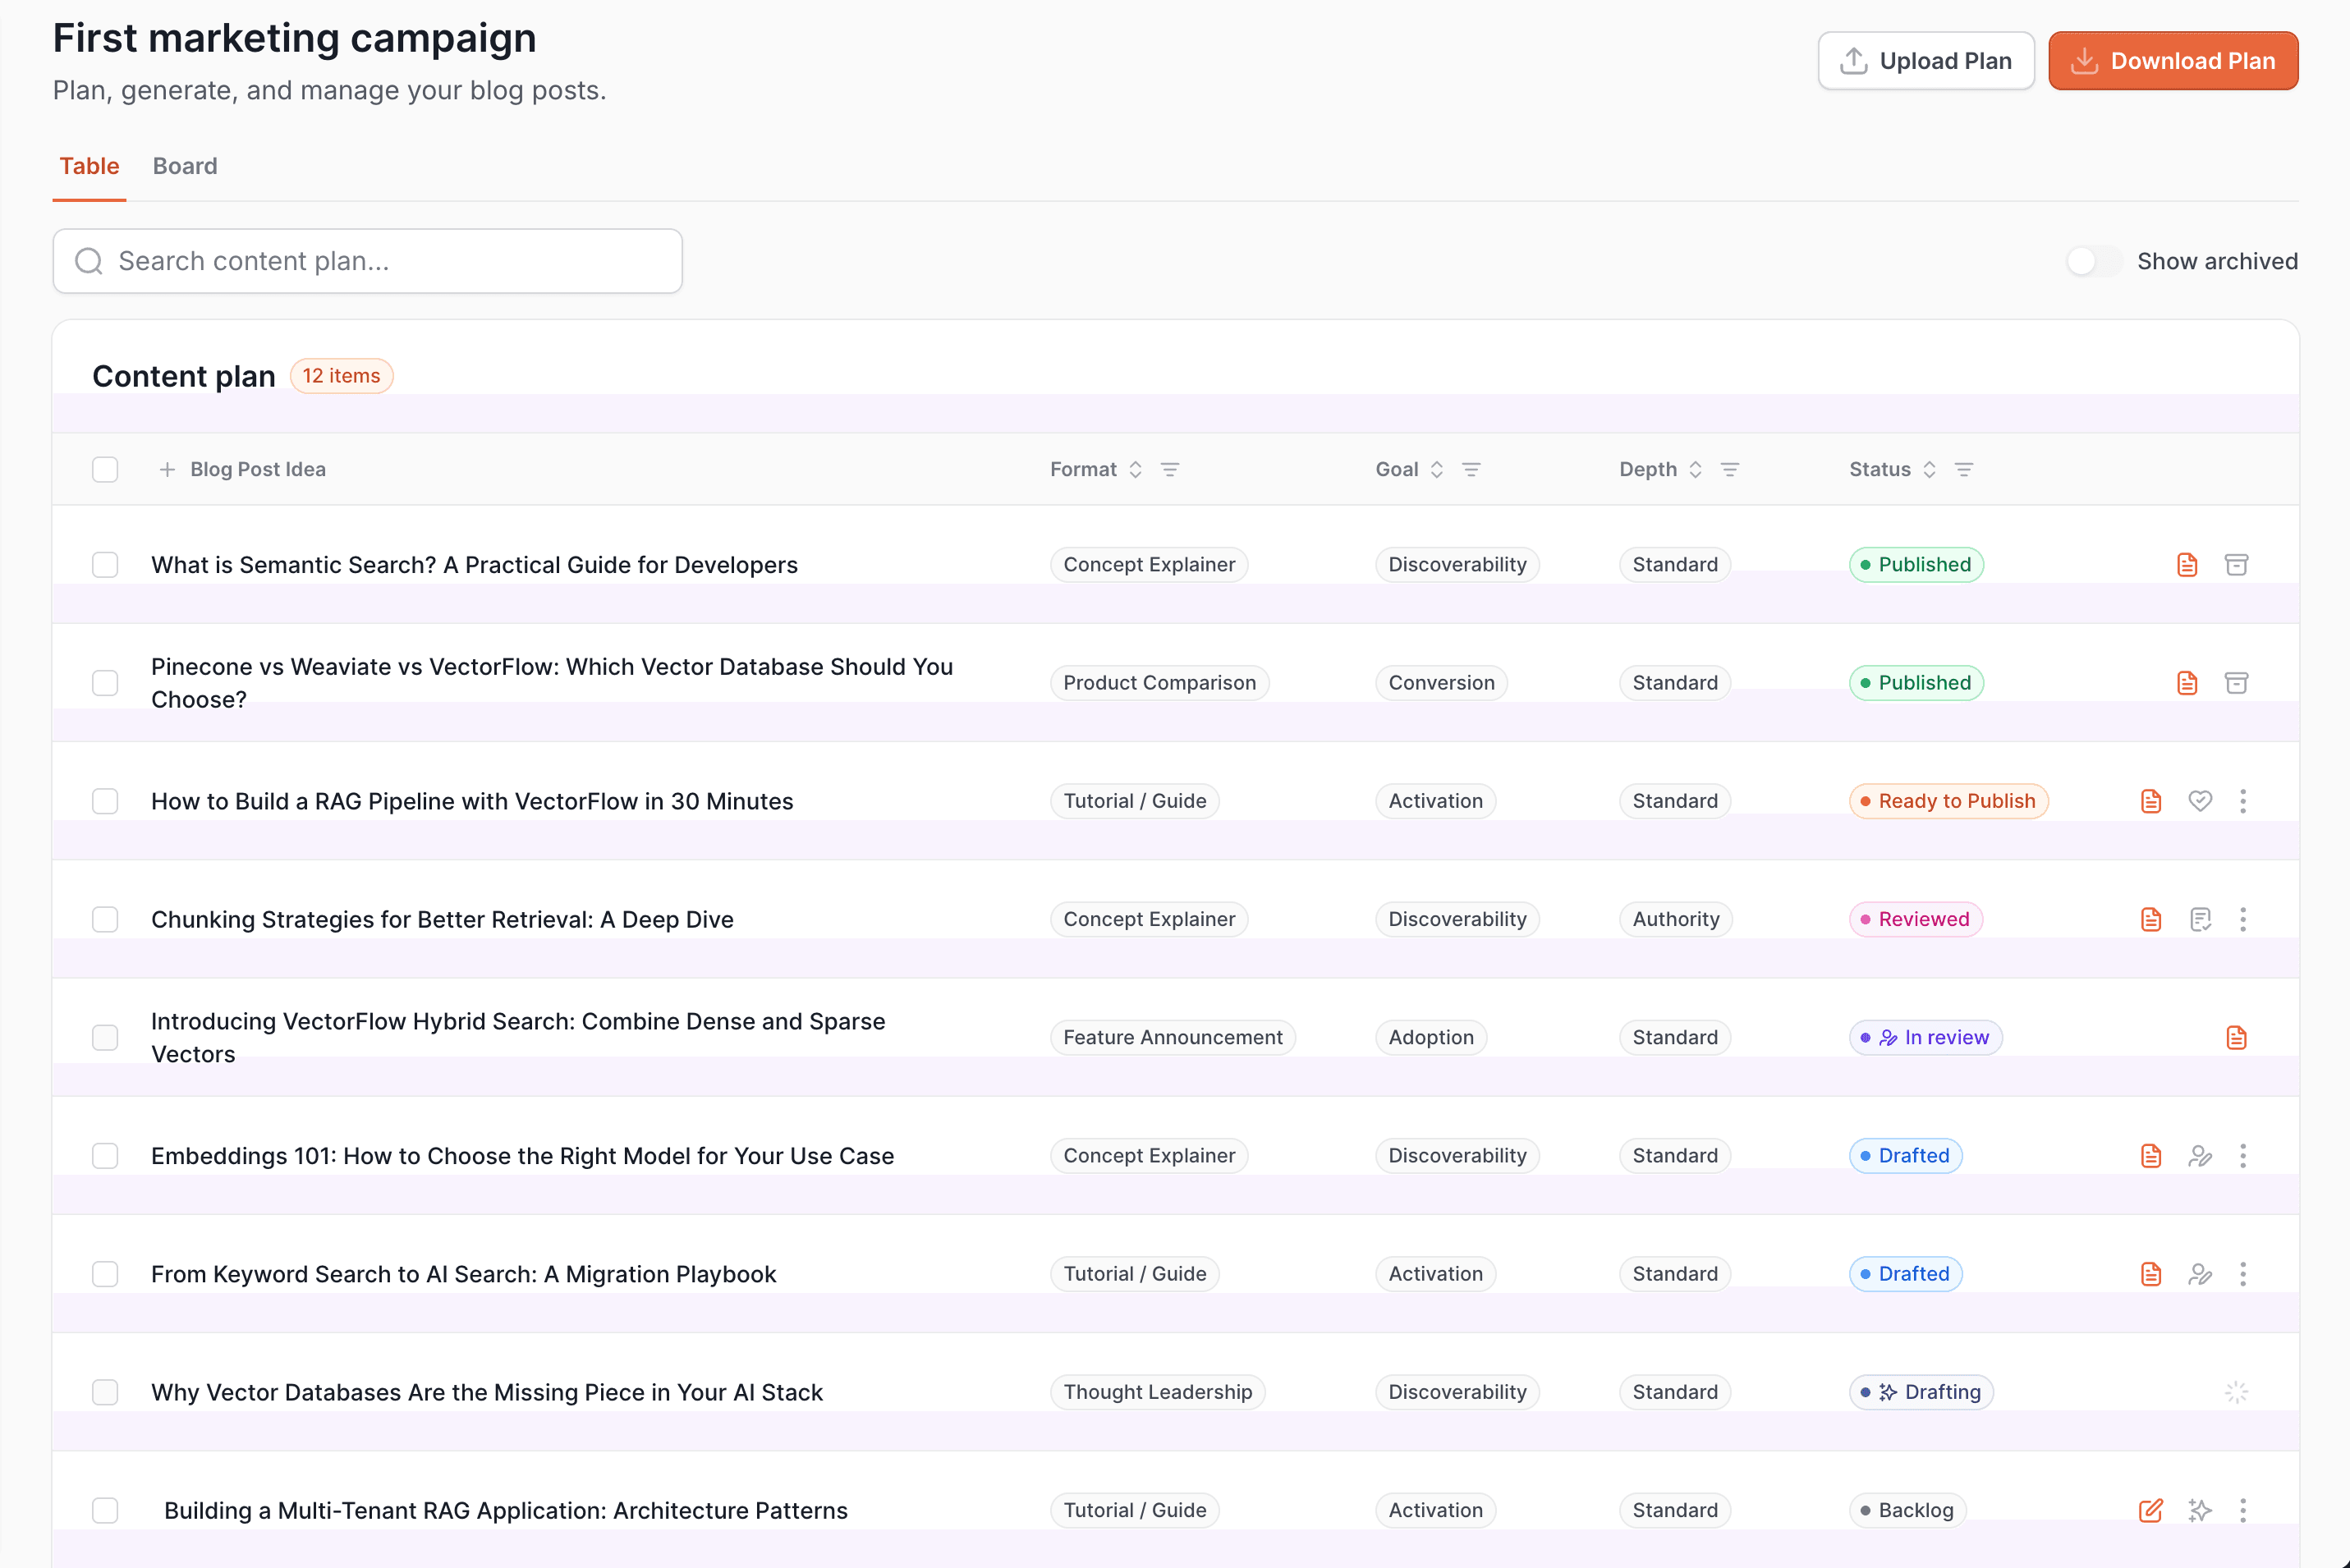This screenshot has width=2350, height=1568.
Task: Click the green Published status badge
Action: point(1916,564)
